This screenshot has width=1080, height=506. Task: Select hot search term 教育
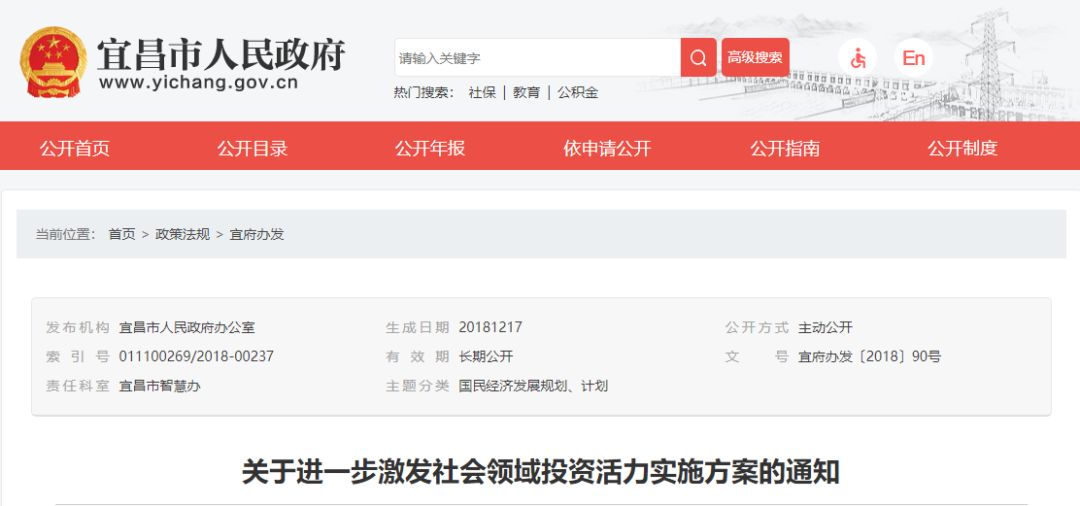point(526,92)
